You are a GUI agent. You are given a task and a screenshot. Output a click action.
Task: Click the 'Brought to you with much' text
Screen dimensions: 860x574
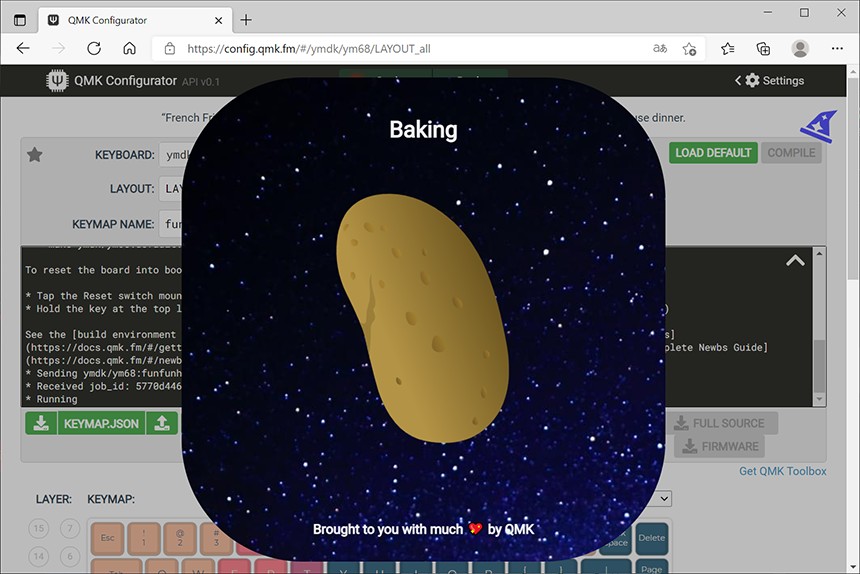[x=388, y=529]
